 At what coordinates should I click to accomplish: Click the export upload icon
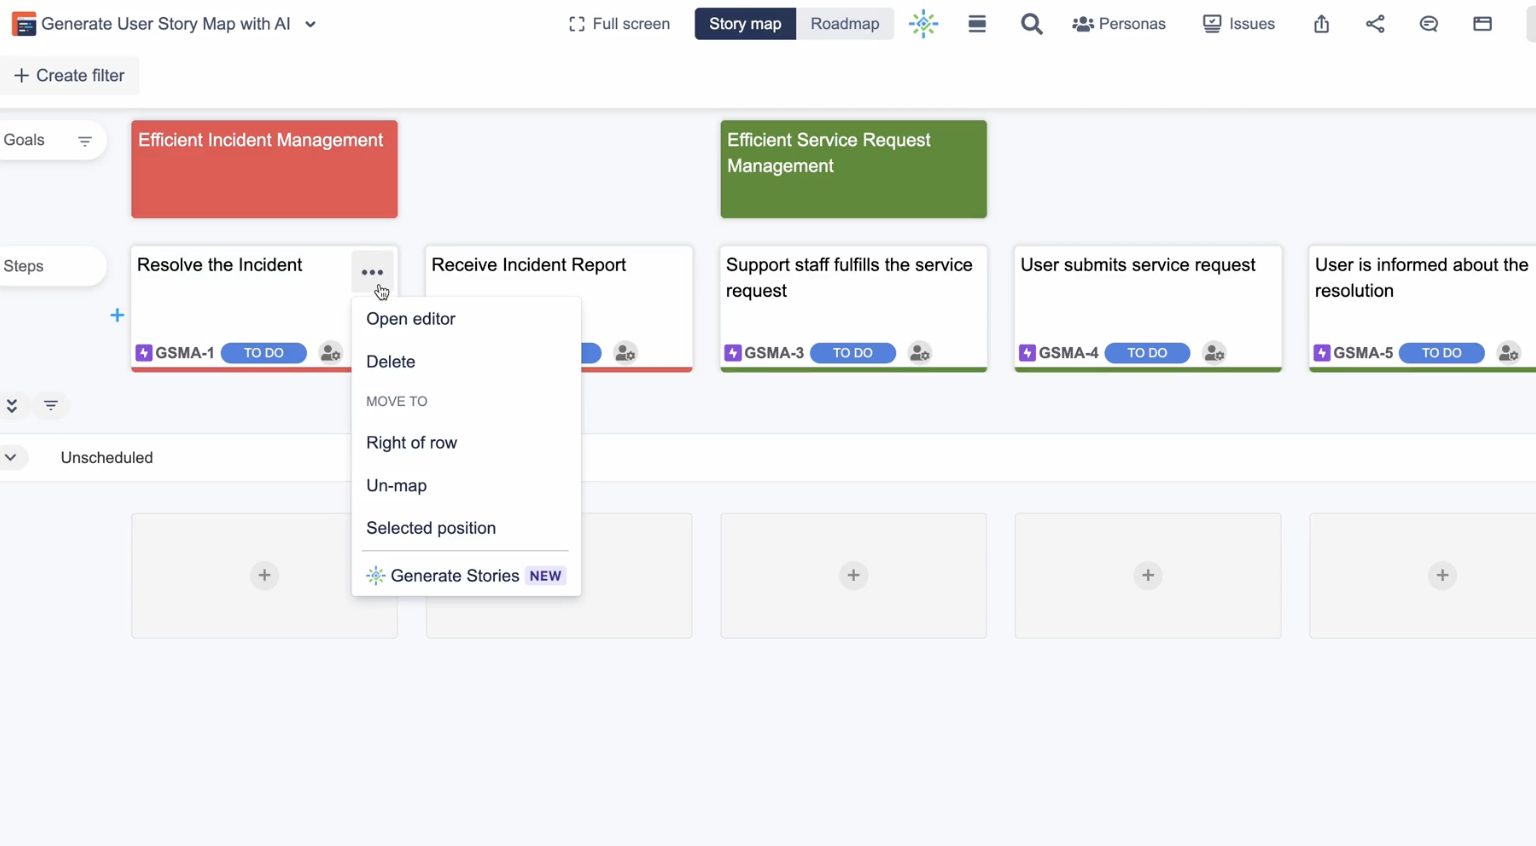click(x=1321, y=24)
